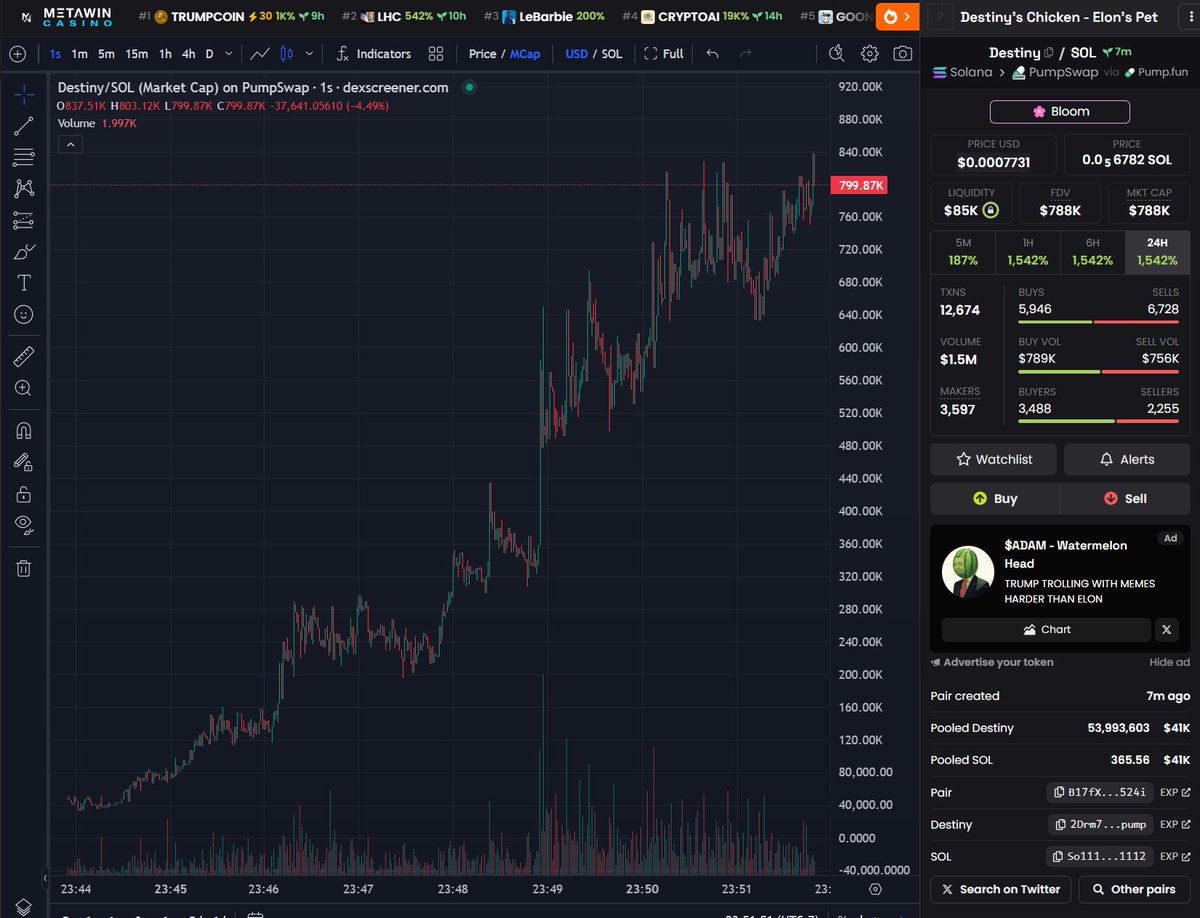Undo the last chart action
The width and height of the screenshot is (1200, 918).
(712, 54)
